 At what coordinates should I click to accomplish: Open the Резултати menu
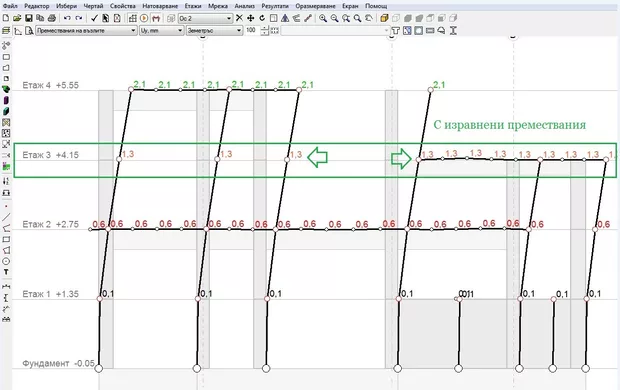(x=275, y=6)
